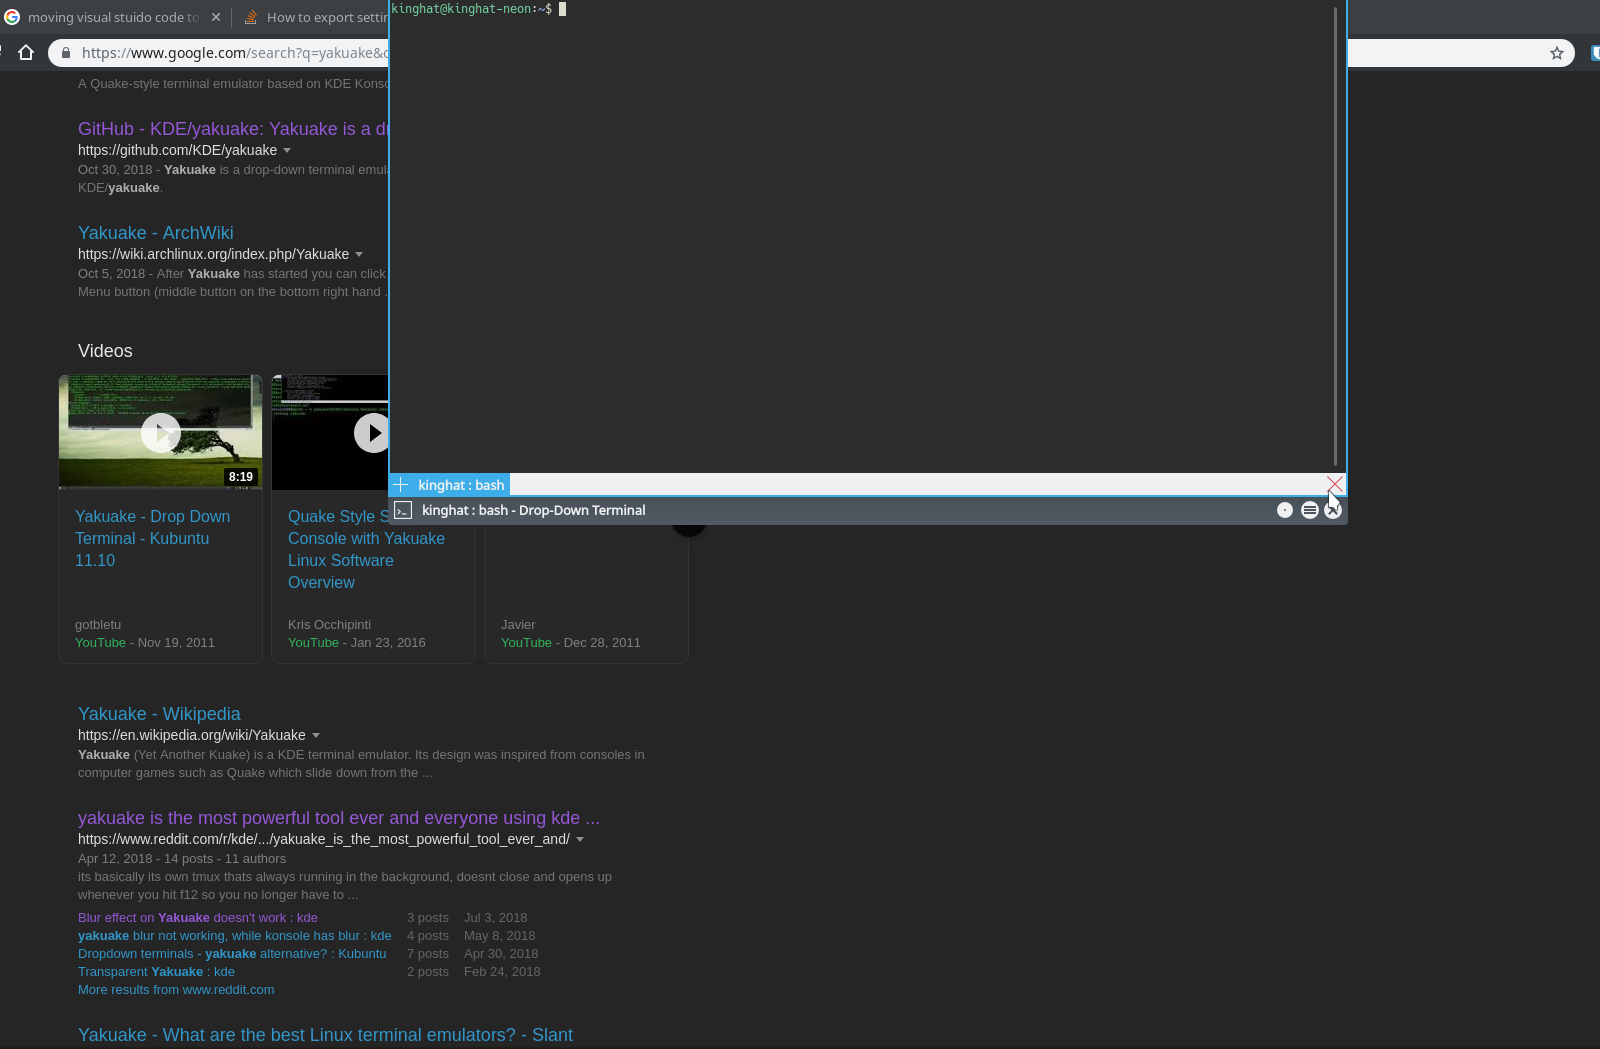
Task: Click the terminal icon in the Drop-Down Terminal title bar
Action: coord(403,510)
